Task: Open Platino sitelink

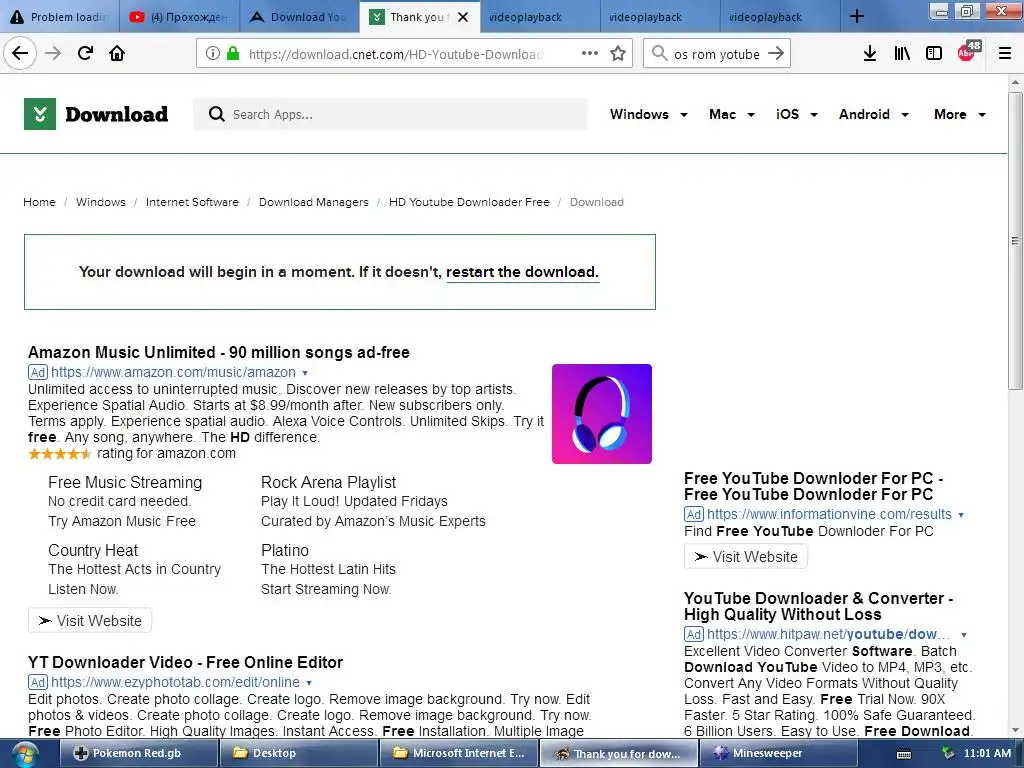Action: [x=285, y=550]
